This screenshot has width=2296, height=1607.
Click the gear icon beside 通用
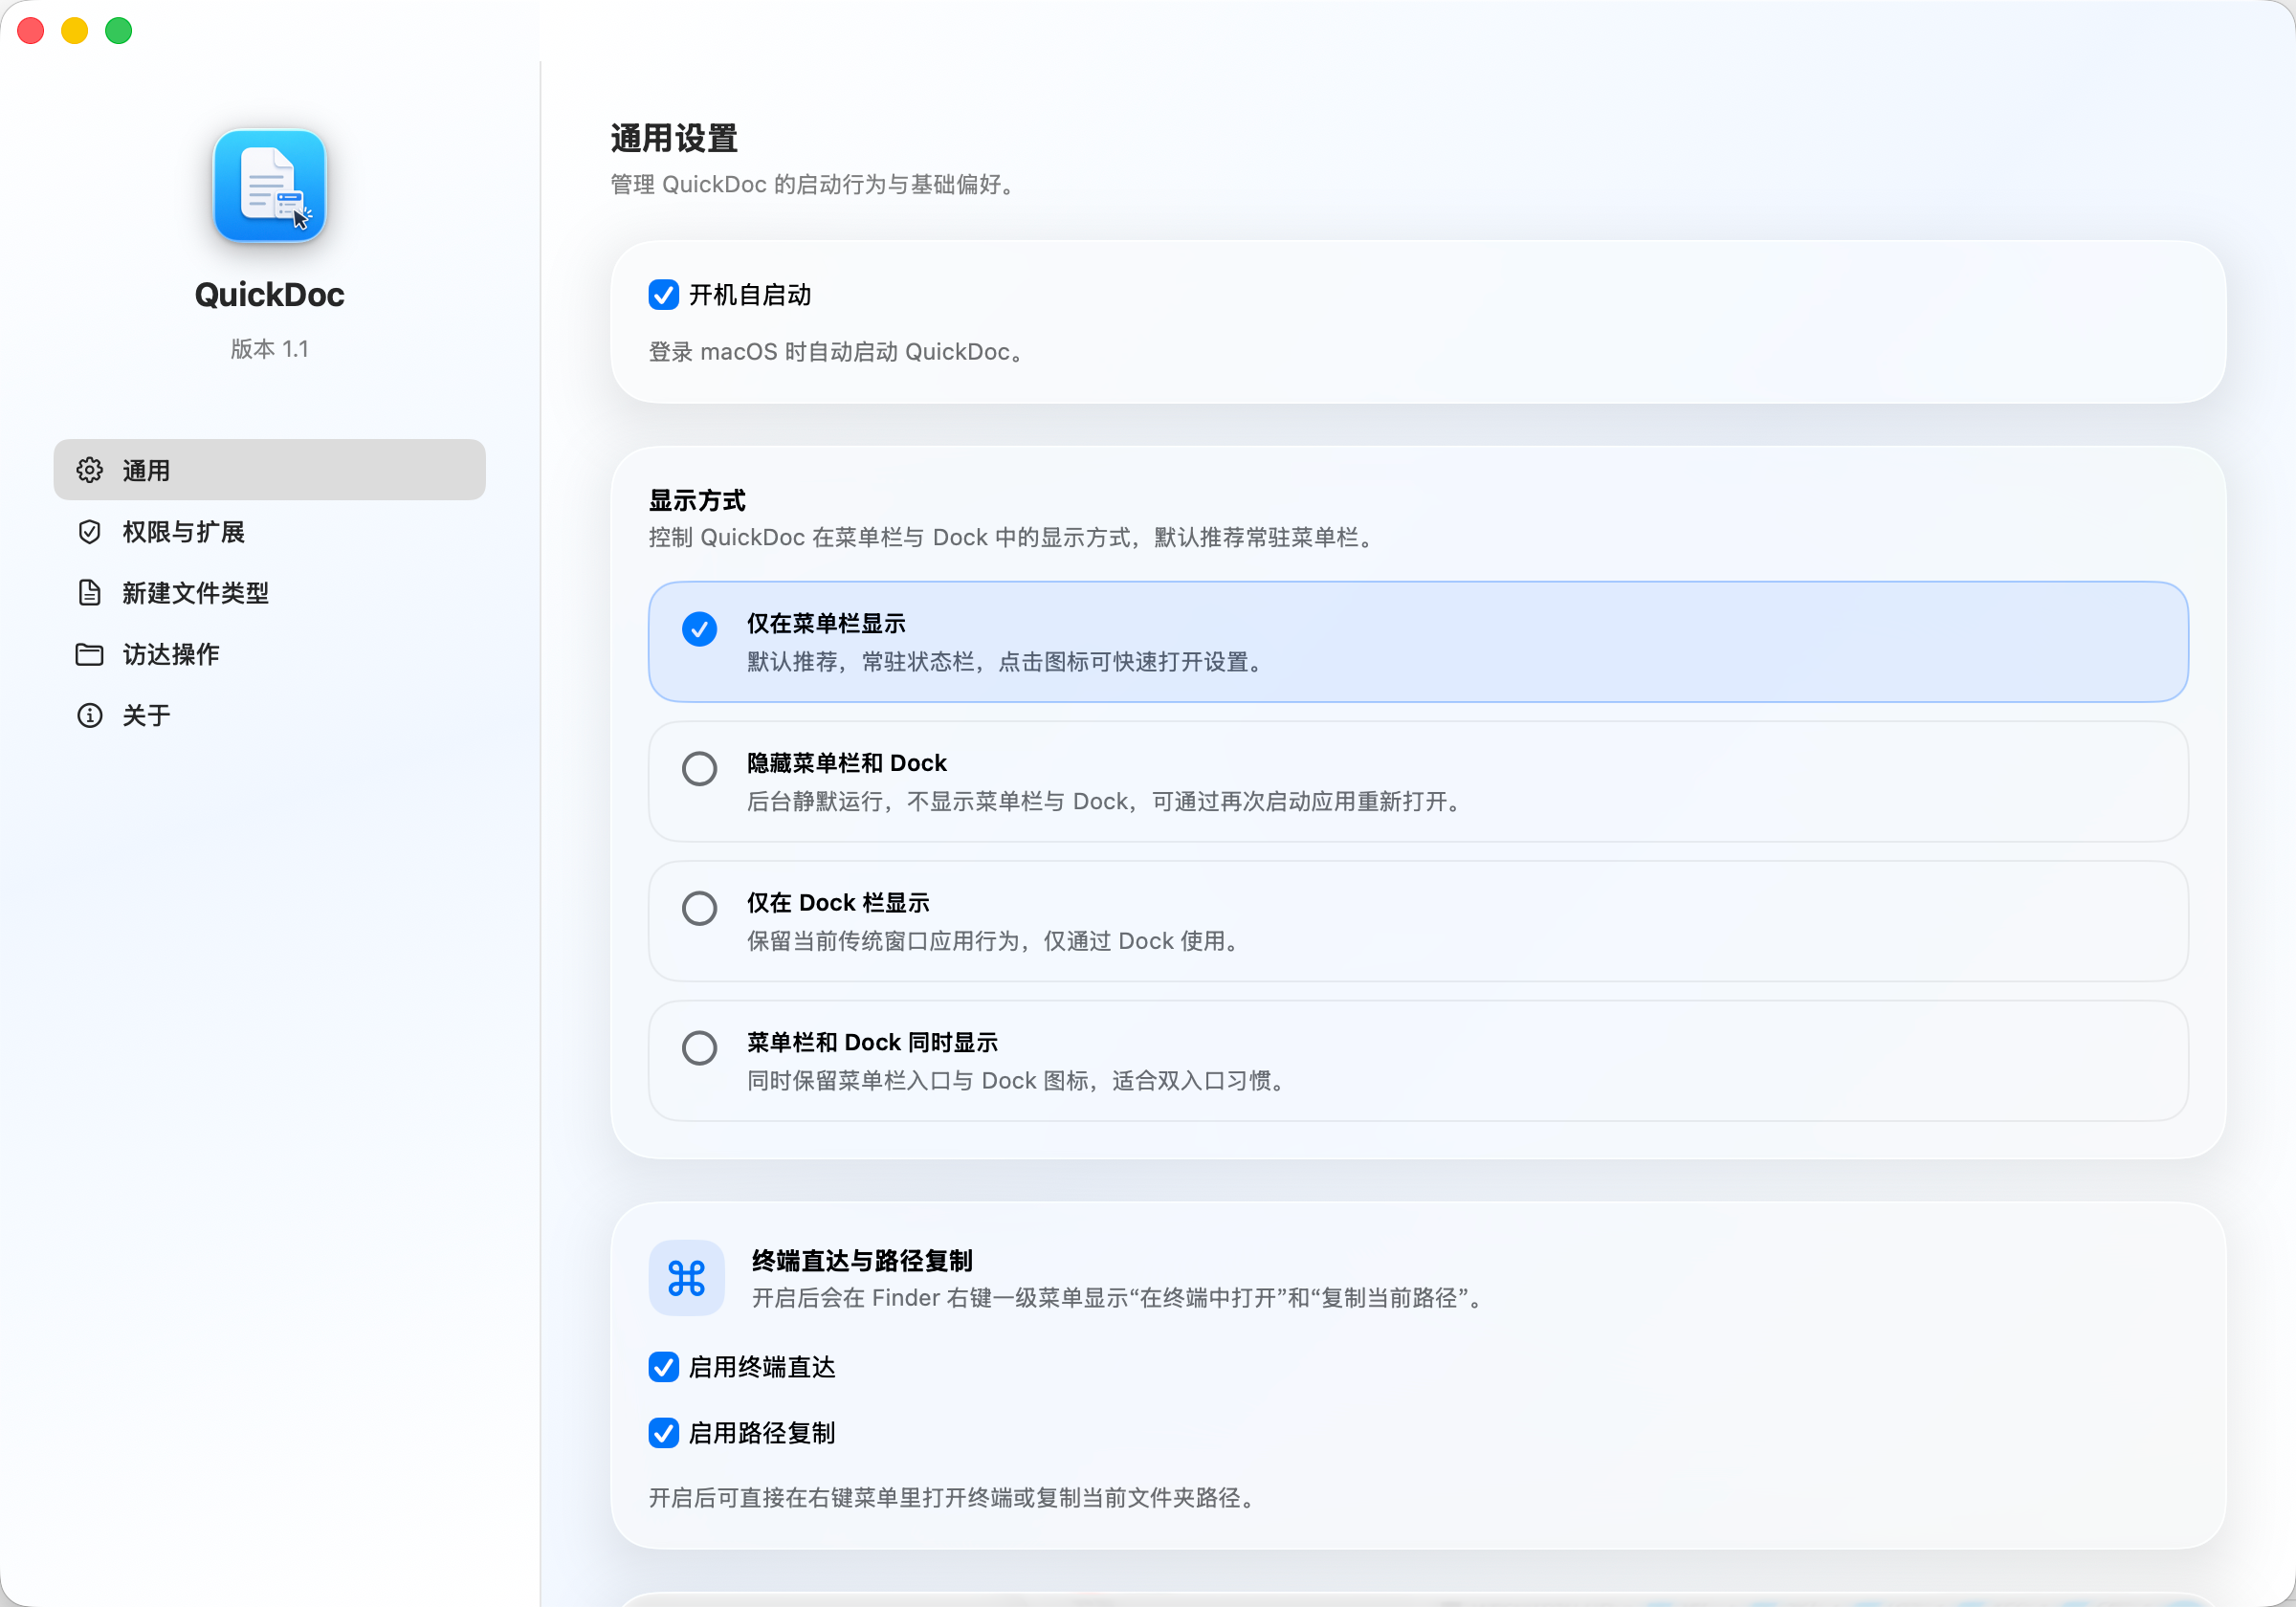[x=90, y=470]
